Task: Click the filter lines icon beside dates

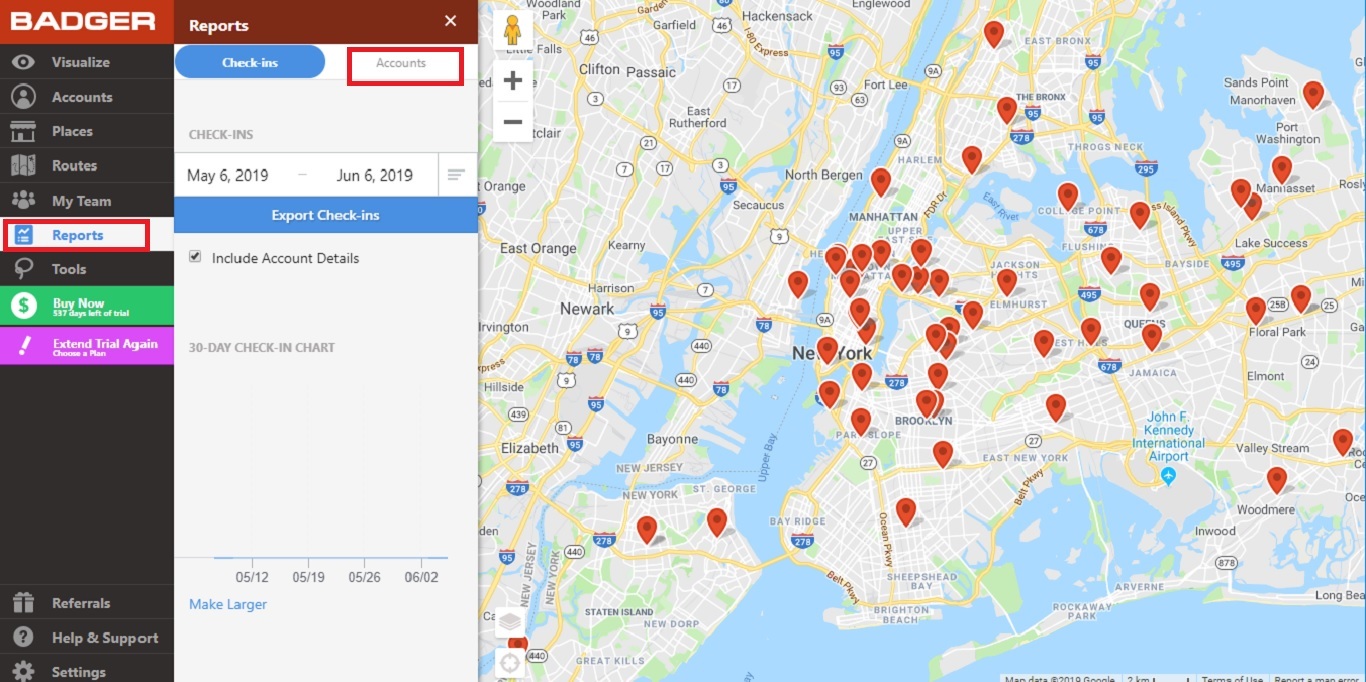Action: point(456,175)
